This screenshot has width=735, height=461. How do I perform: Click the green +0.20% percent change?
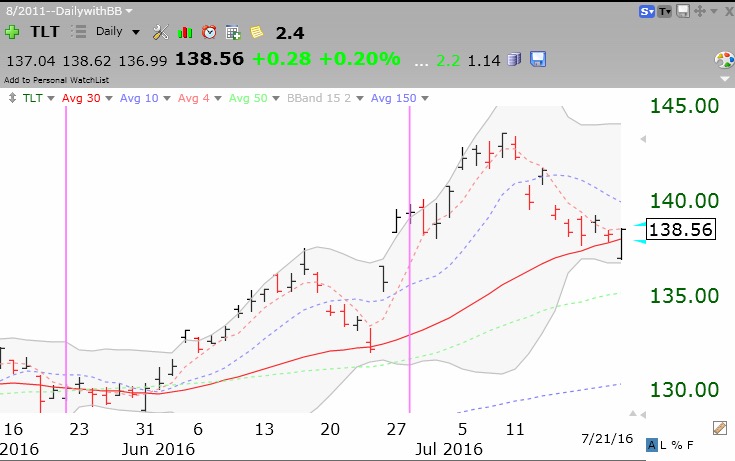(360, 59)
